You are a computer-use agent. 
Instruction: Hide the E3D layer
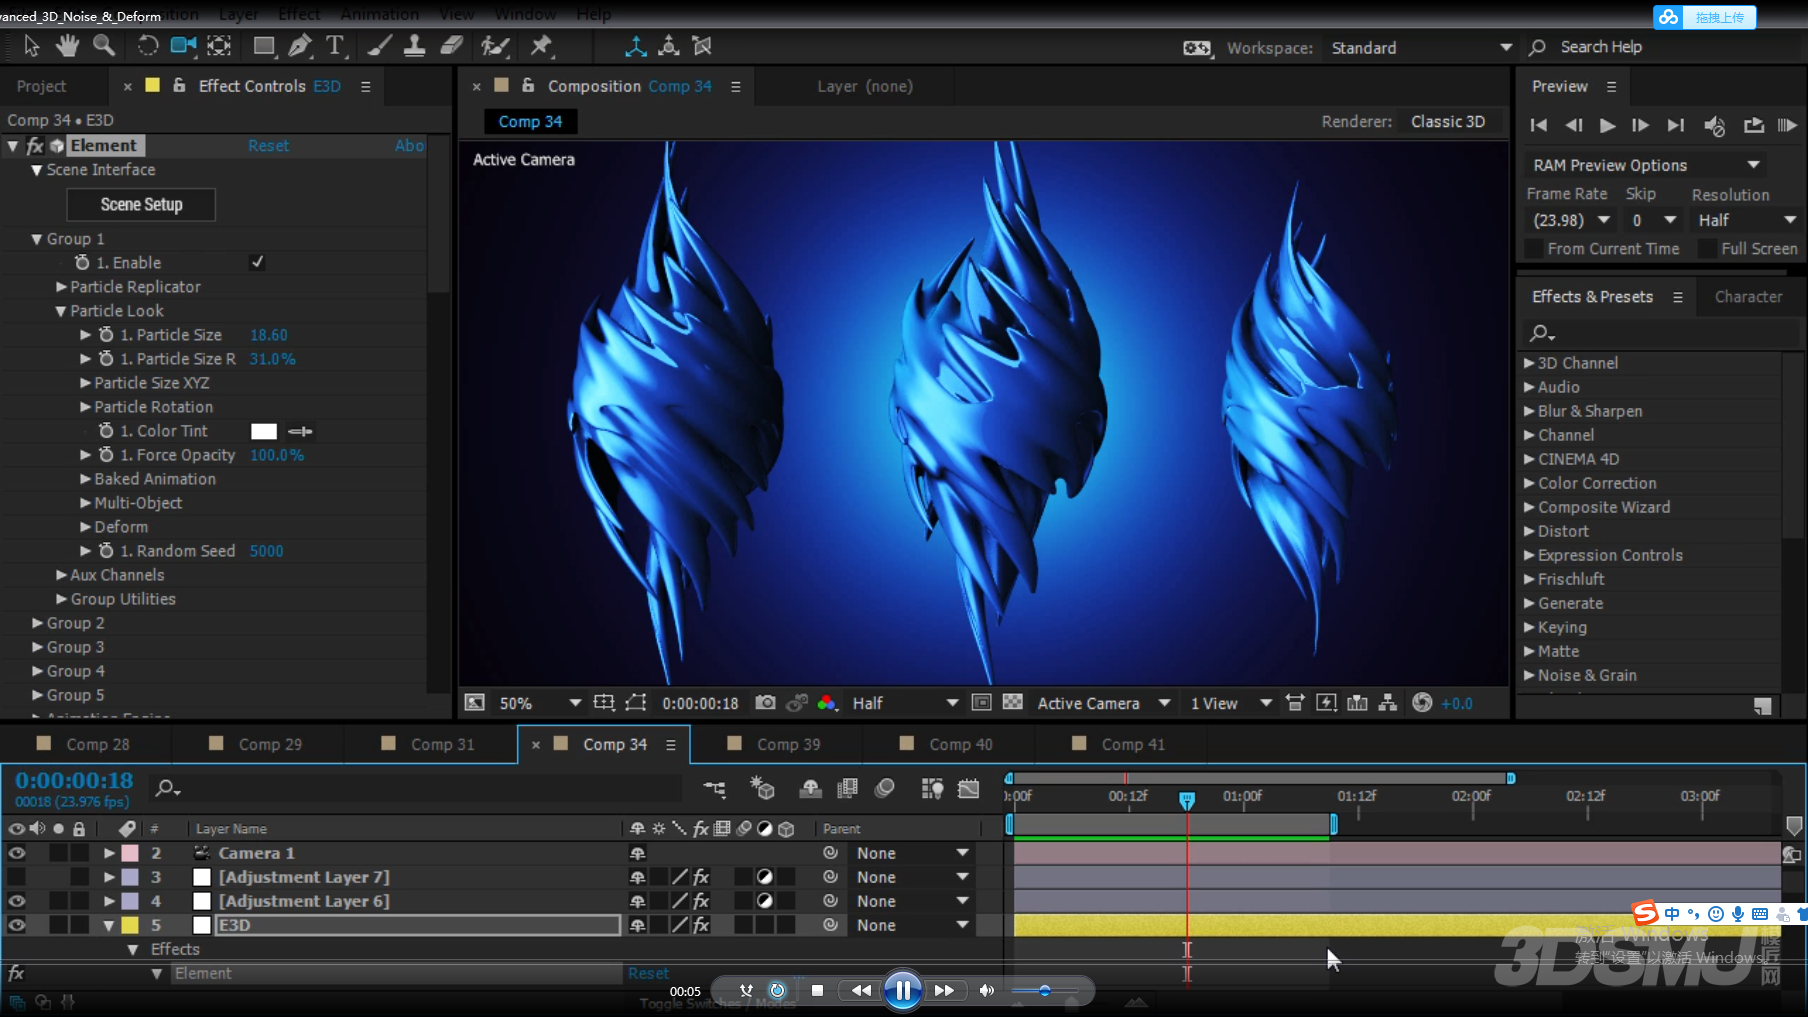pyautogui.click(x=16, y=925)
